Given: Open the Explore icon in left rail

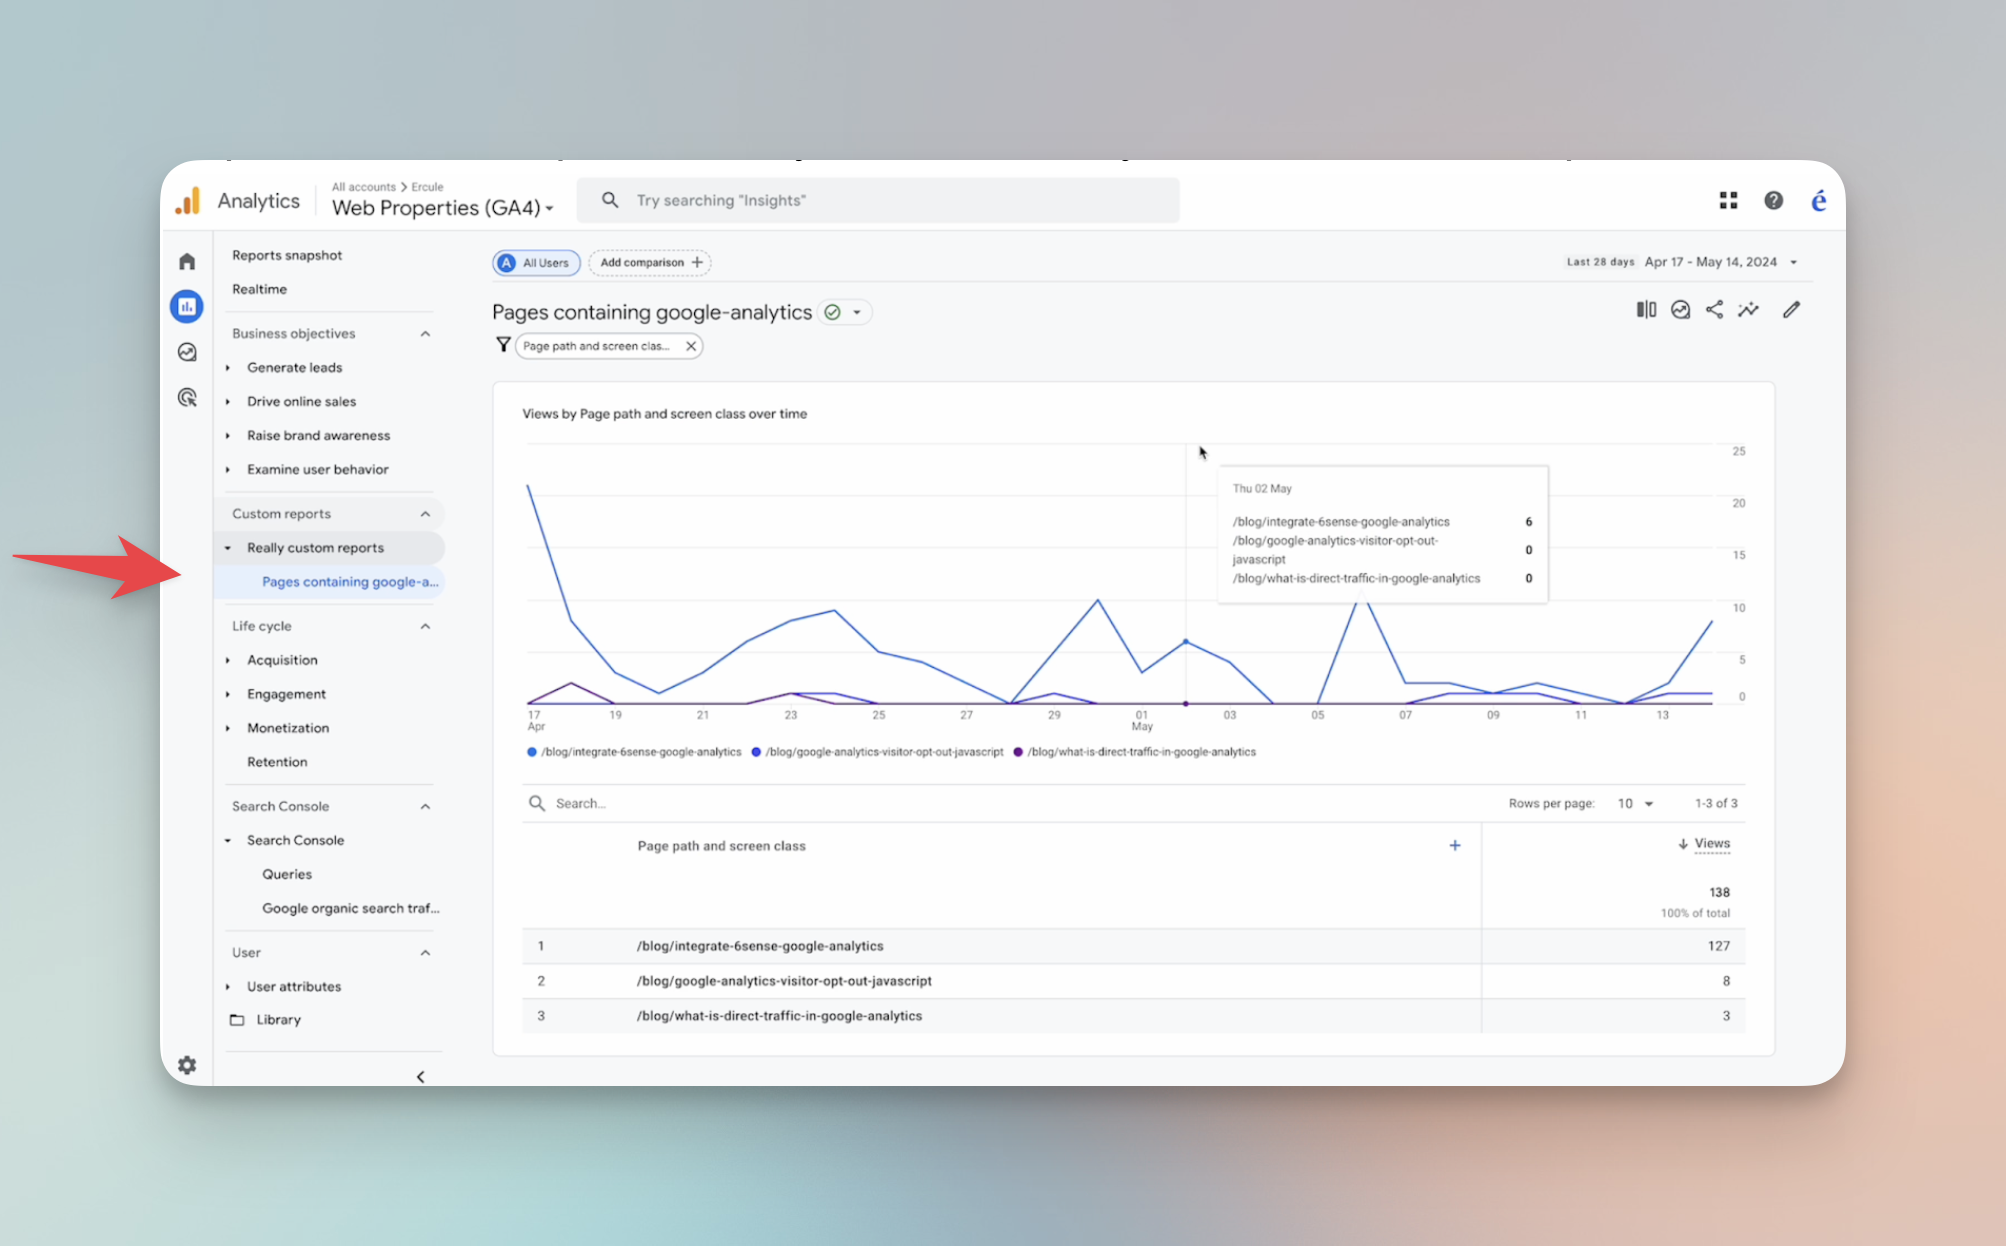Looking at the screenshot, I should pos(187,352).
